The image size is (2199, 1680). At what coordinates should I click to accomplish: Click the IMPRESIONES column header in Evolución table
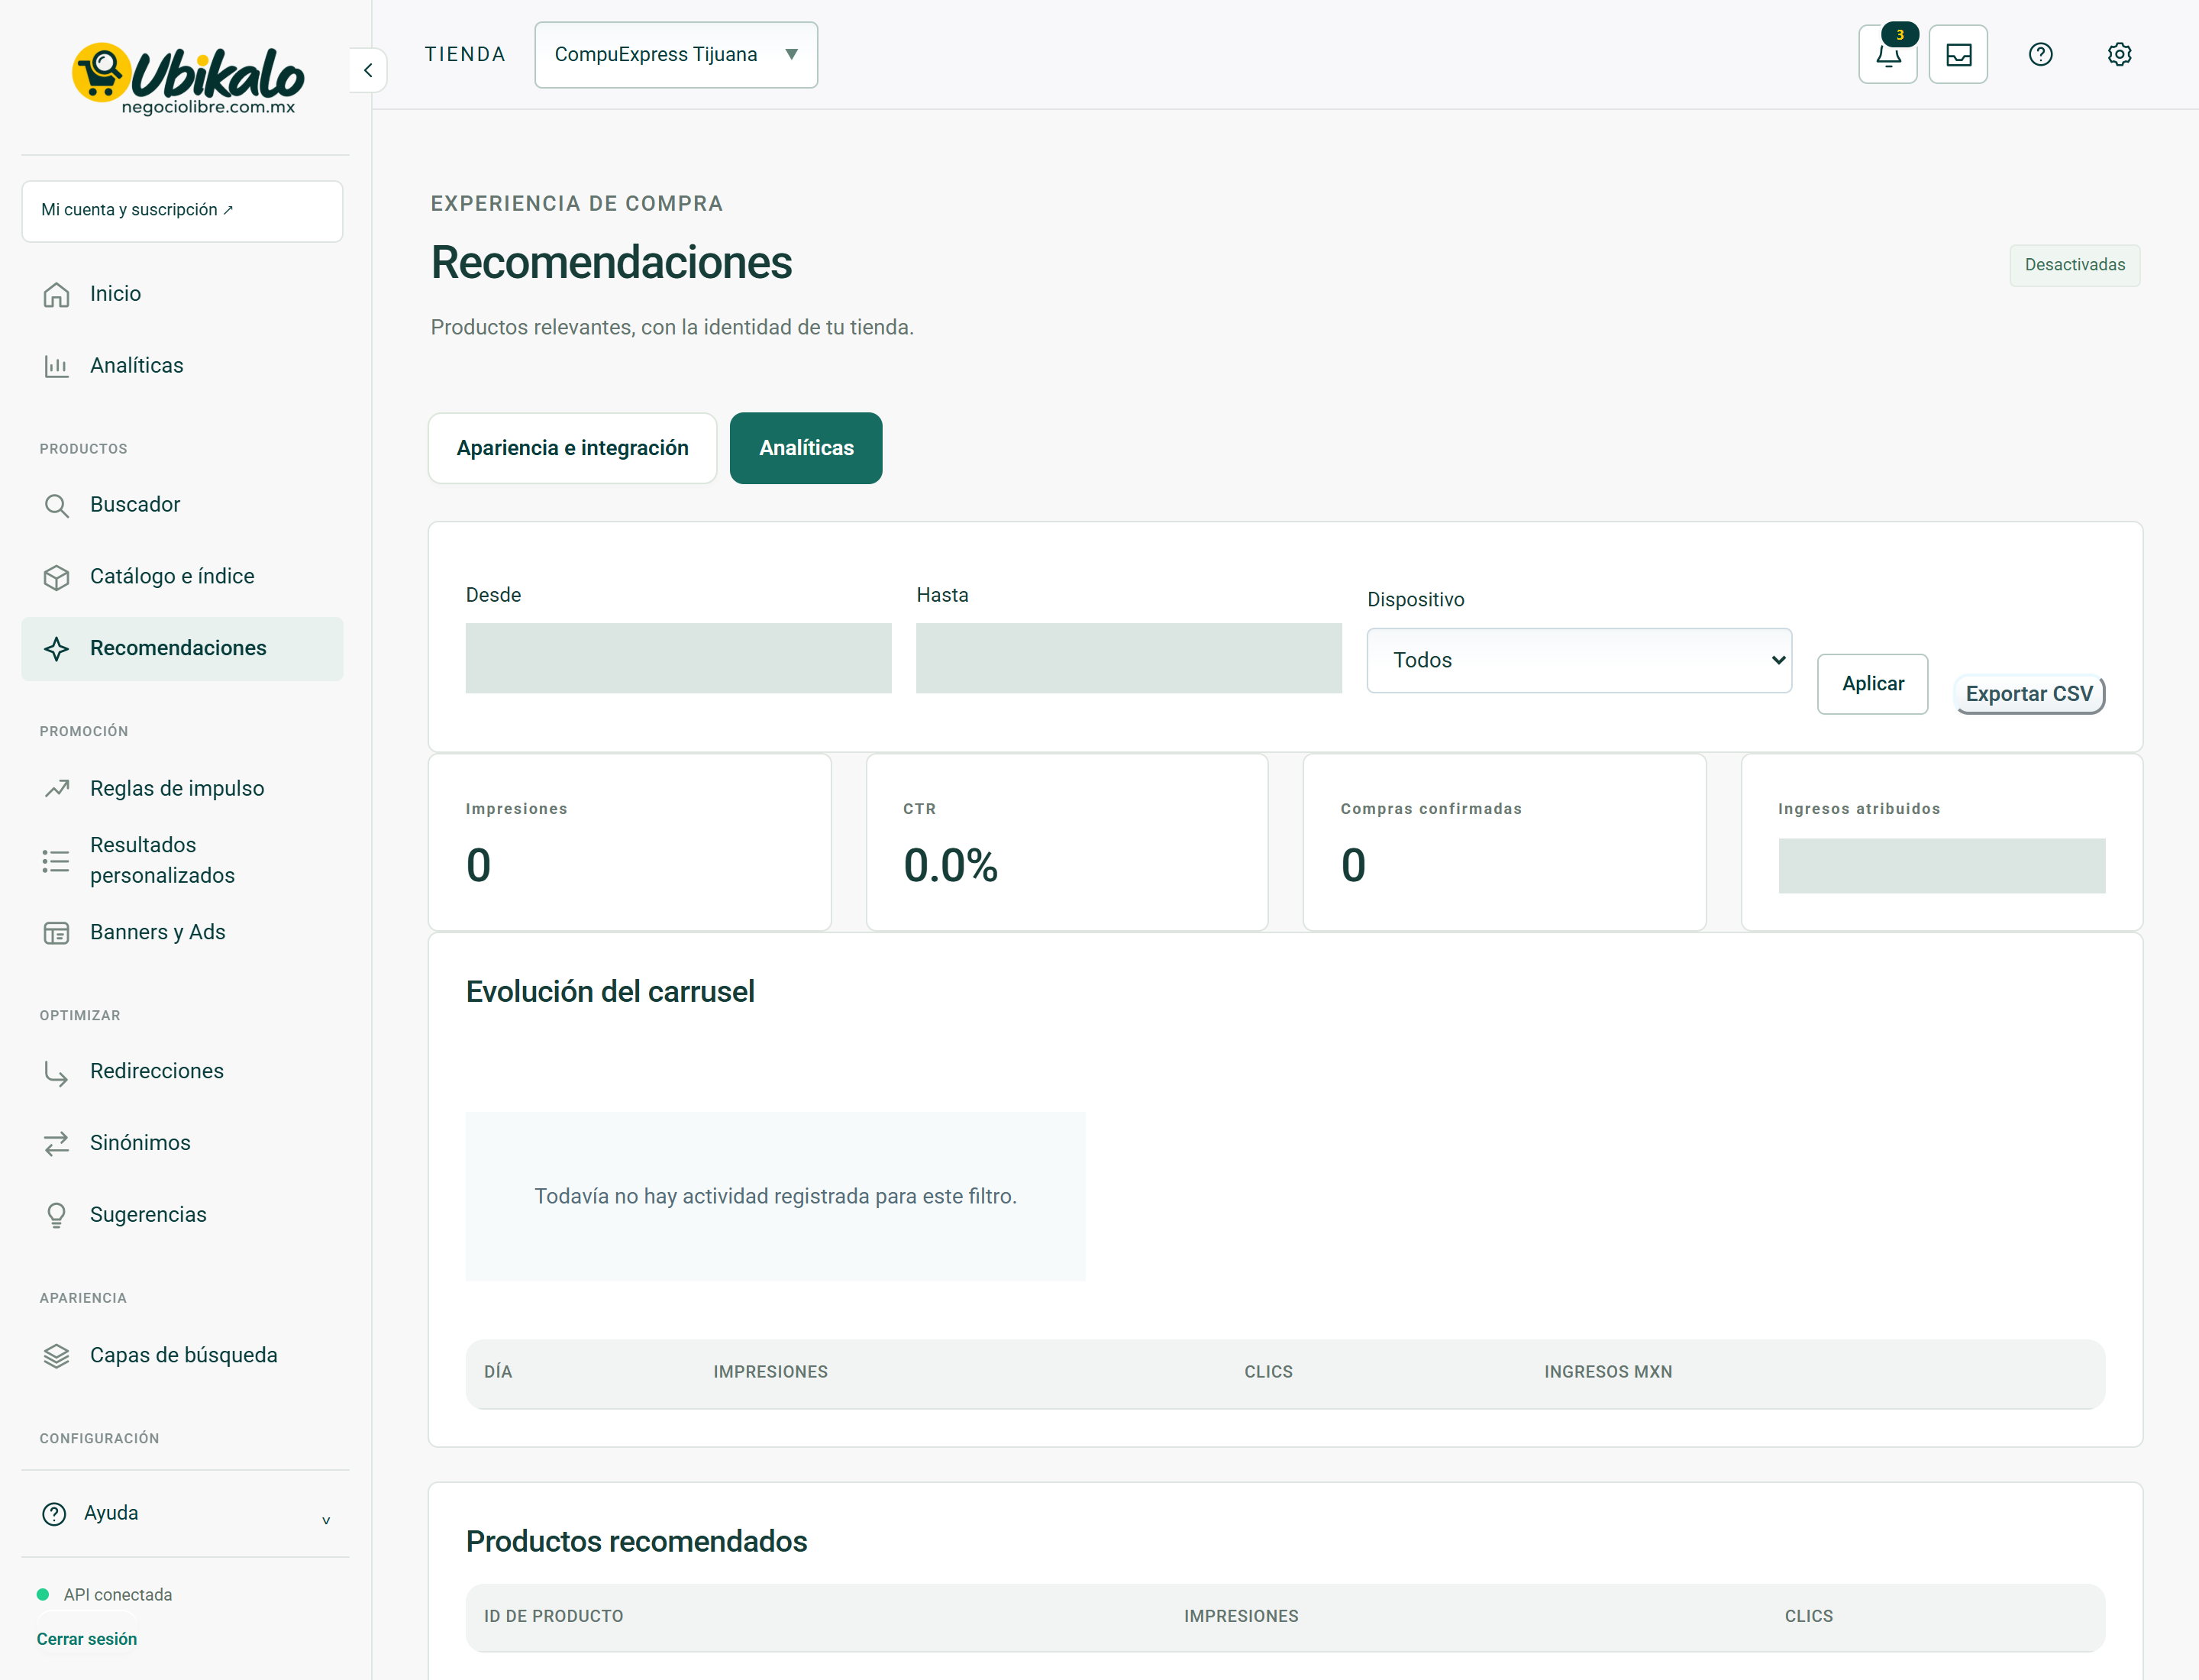[770, 1372]
